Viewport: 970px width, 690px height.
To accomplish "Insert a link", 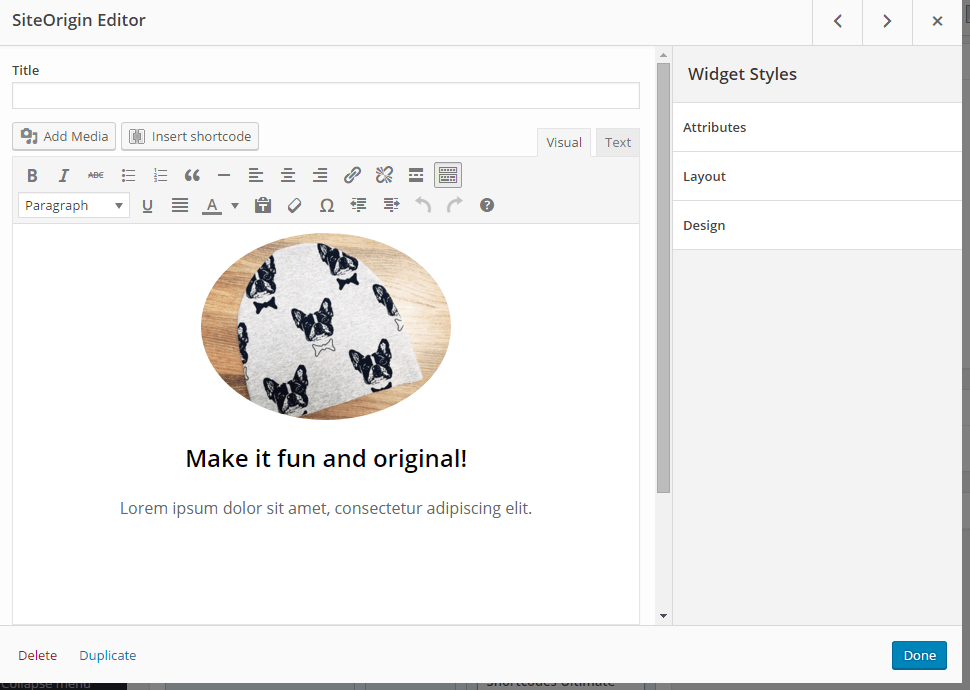I will (352, 175).
